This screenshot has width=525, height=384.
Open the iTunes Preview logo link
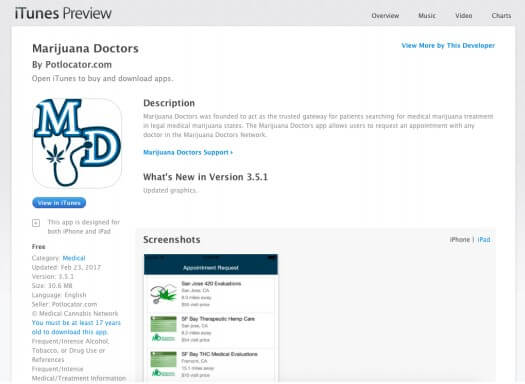click(63, 13)
